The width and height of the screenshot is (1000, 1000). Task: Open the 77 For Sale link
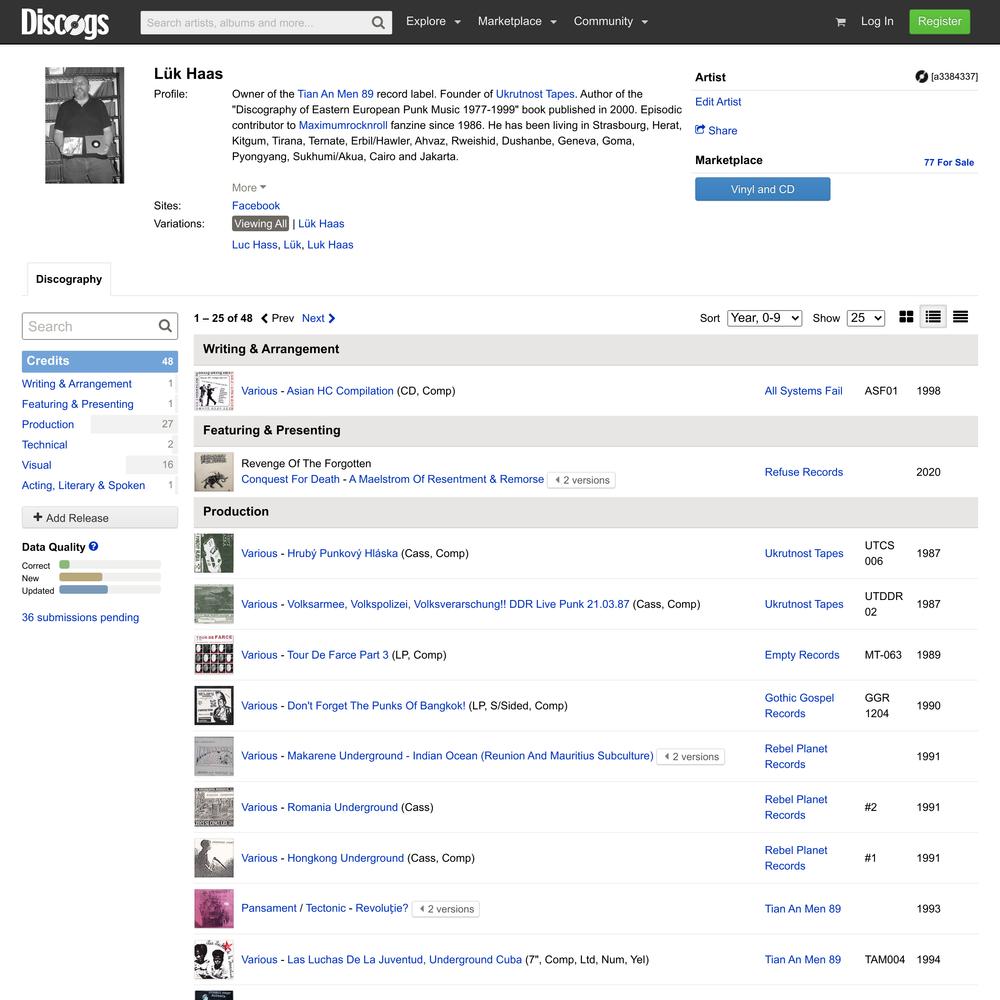click(x=949, y=163)
